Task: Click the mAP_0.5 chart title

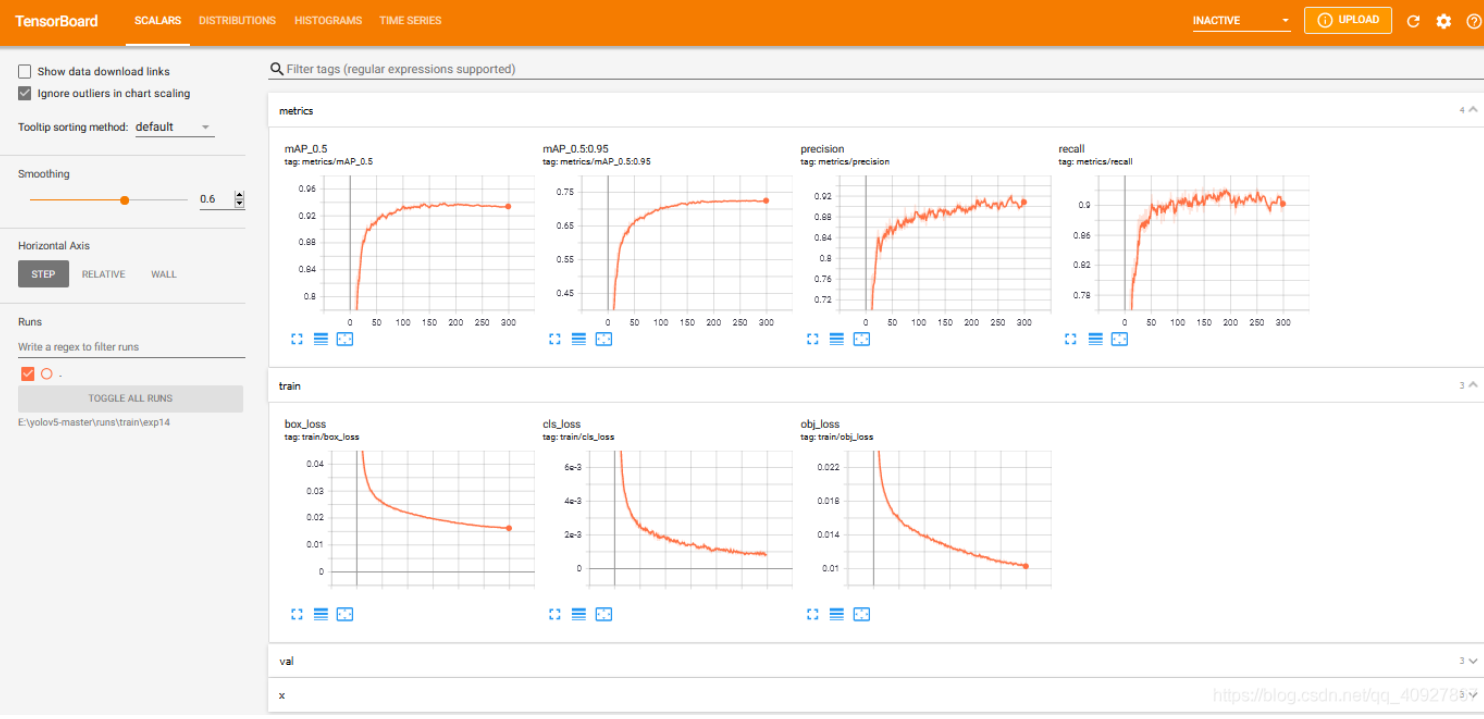Action: (306, 149)
